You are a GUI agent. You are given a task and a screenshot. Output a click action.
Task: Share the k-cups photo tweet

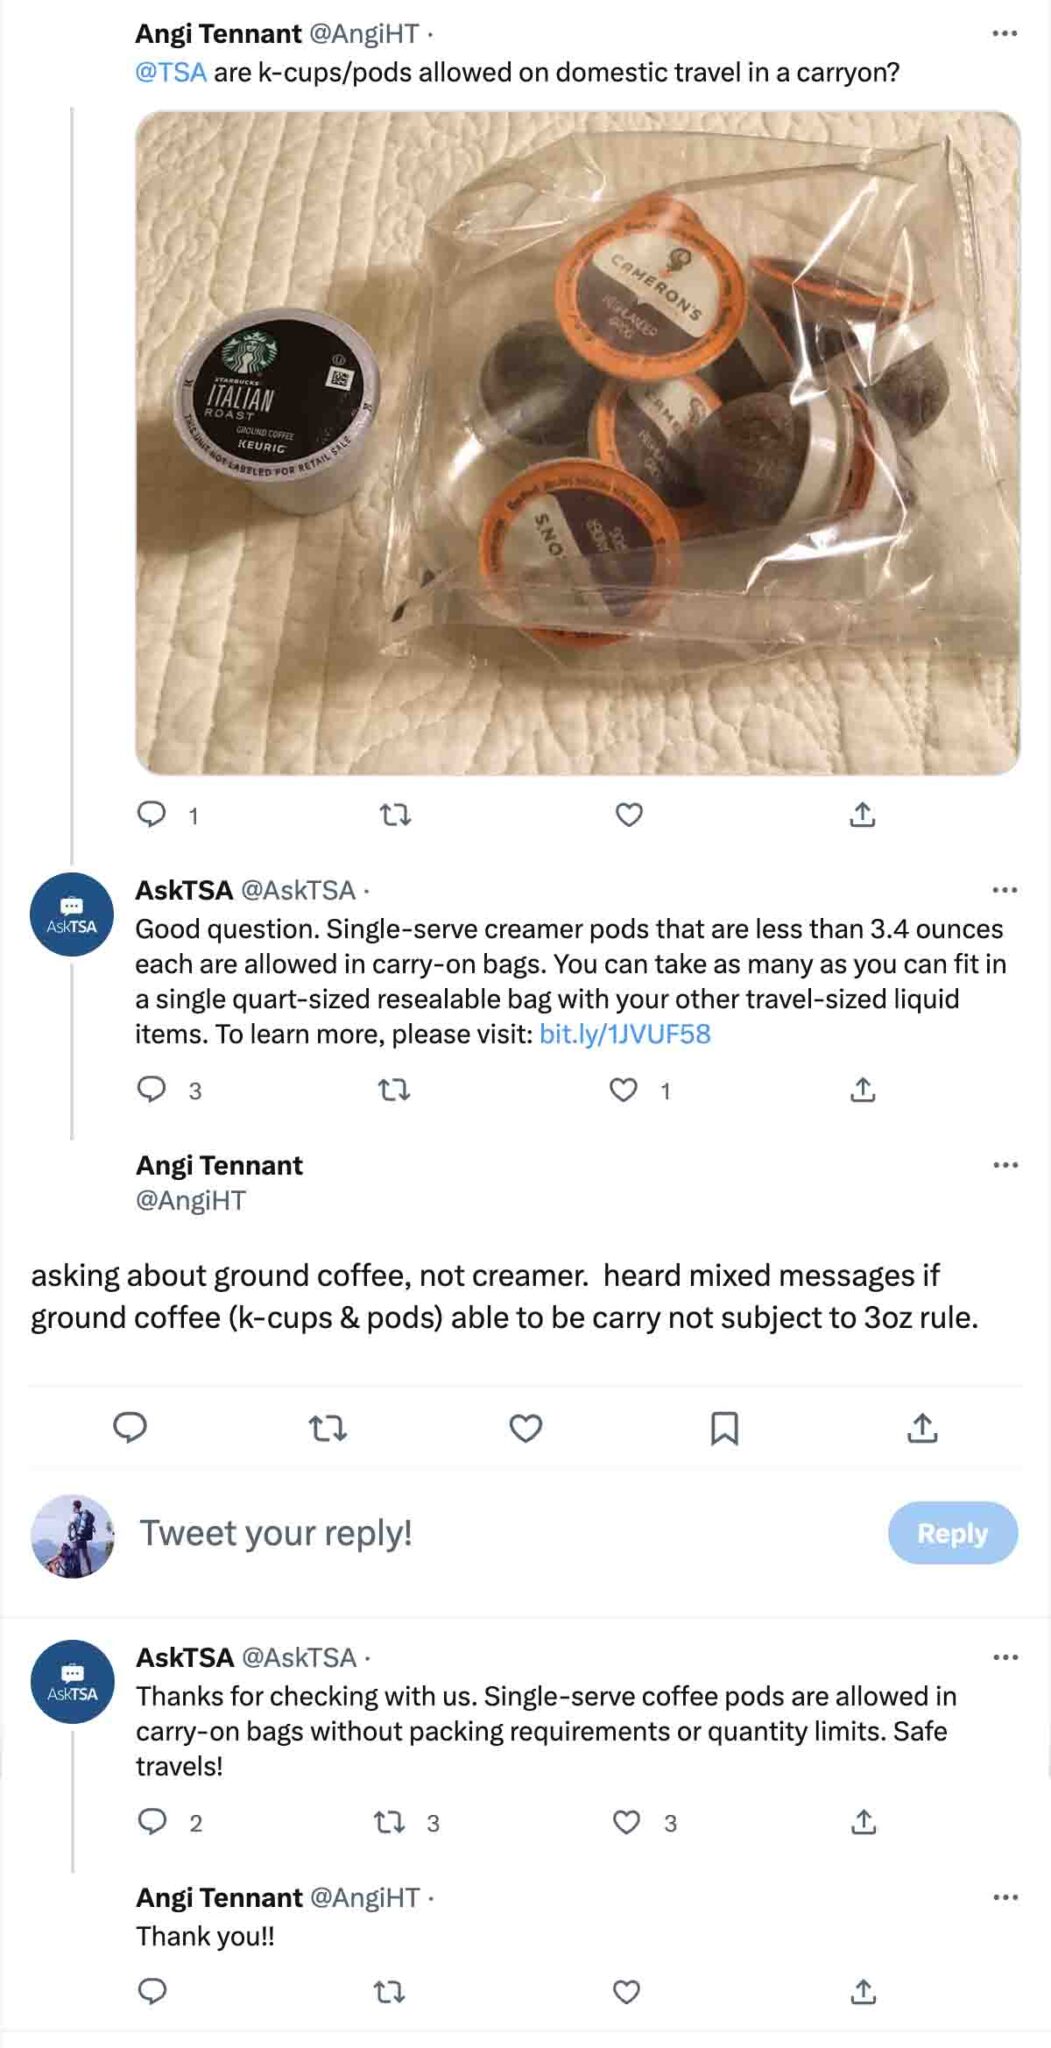pyautogui.click(x=862, y=815)
